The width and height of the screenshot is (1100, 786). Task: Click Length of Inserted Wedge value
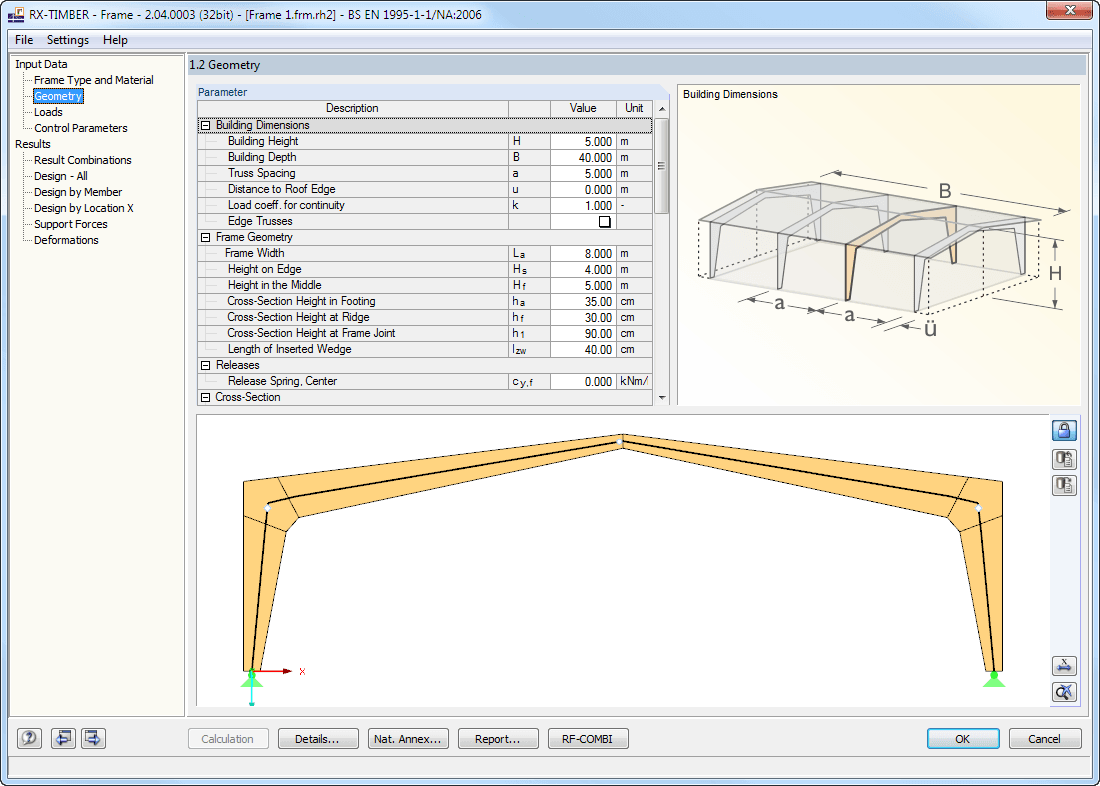[x=582, y=349]
